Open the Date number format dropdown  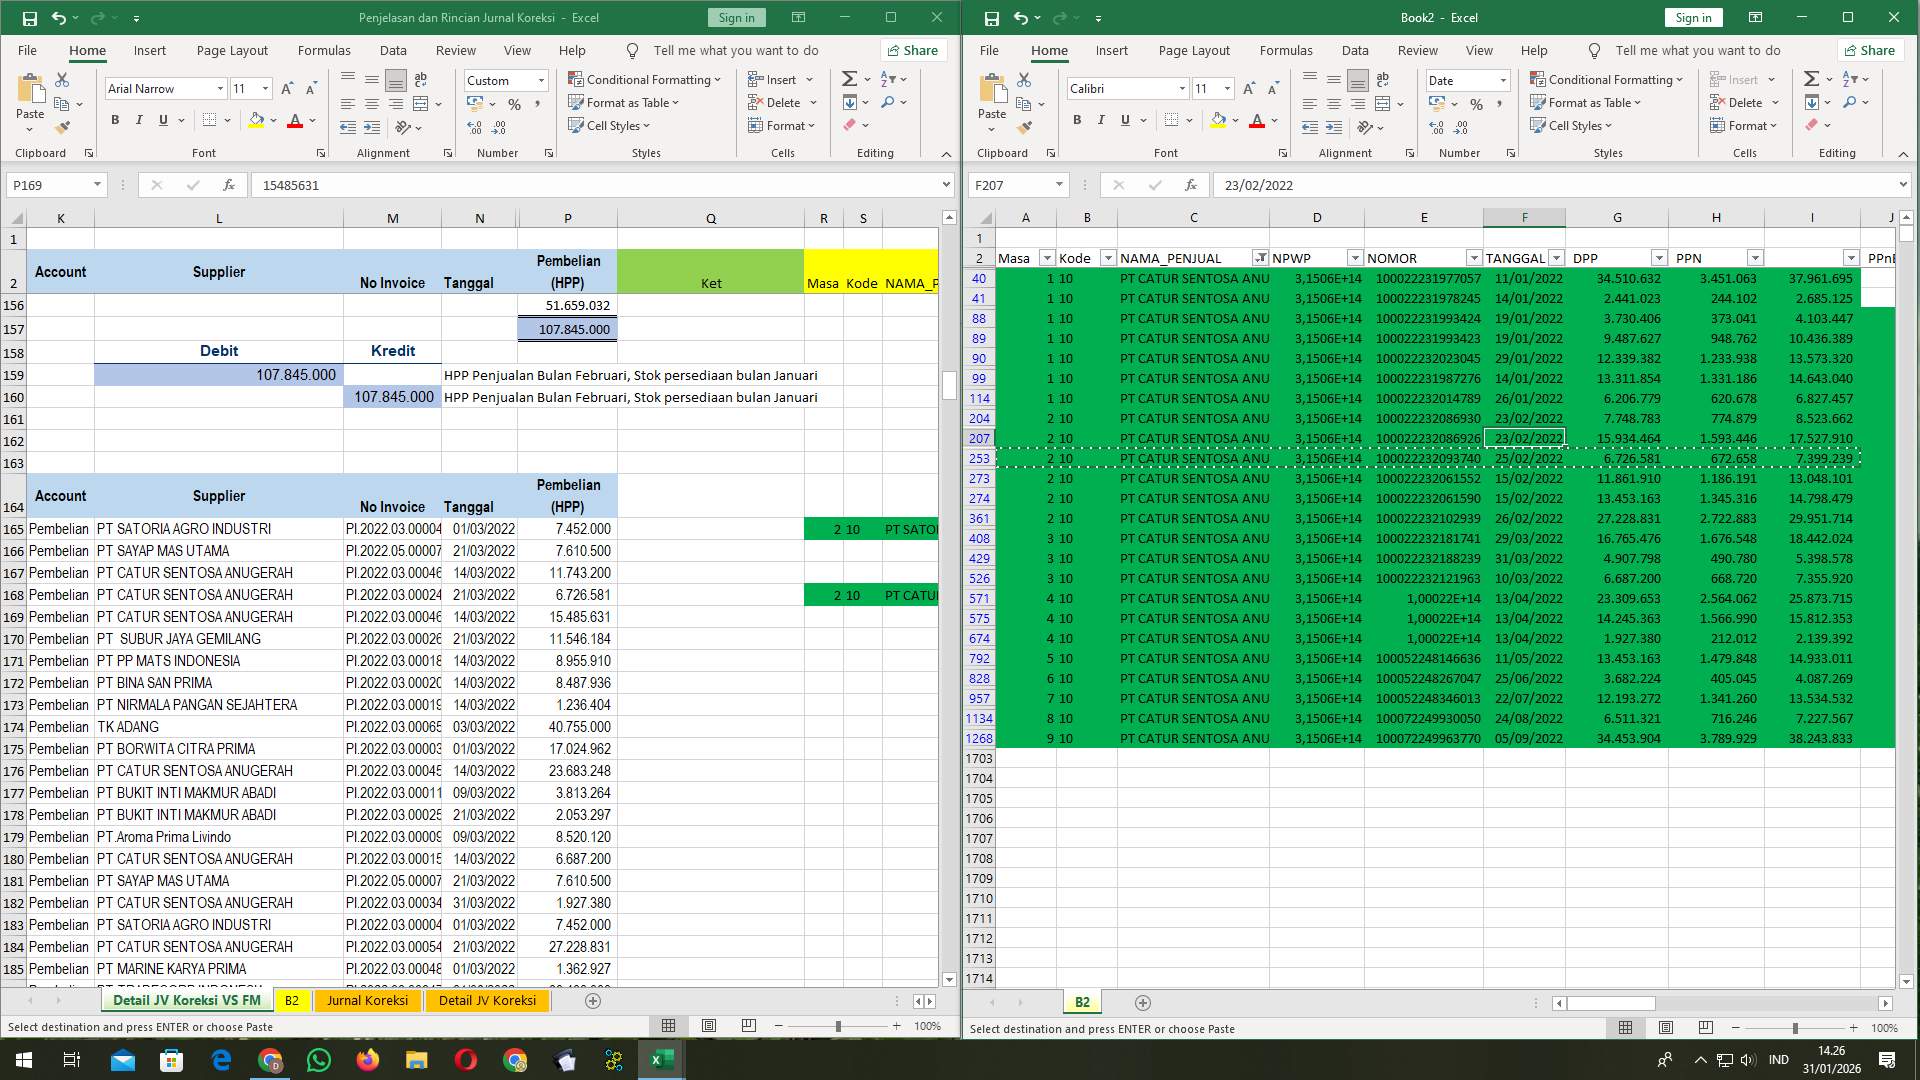pyautogui.click(x=1502, y=80)
